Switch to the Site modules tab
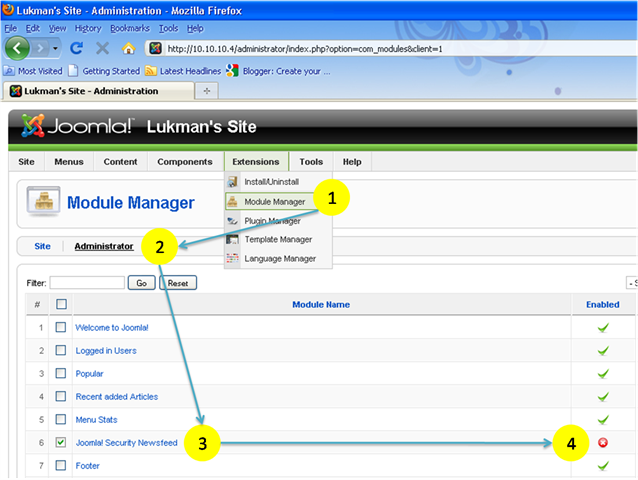 click(42, 246)
